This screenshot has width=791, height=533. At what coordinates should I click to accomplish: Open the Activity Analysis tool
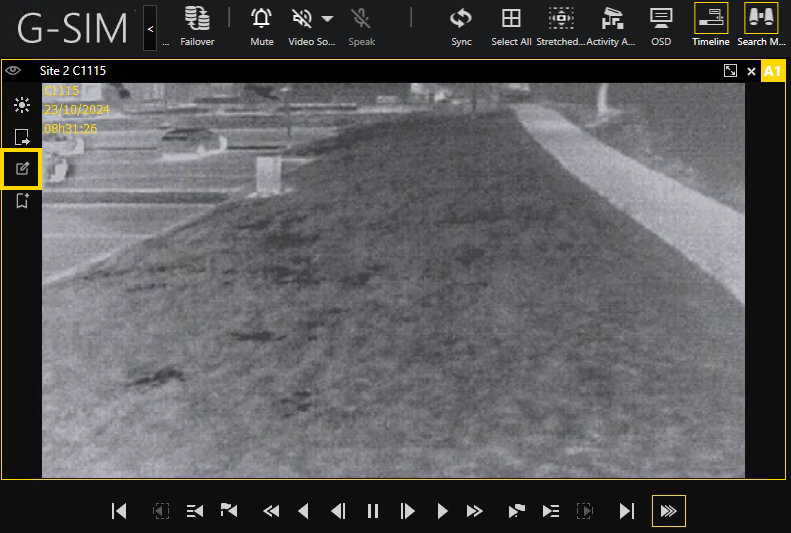pyautogui.click(x=611, y=19)
